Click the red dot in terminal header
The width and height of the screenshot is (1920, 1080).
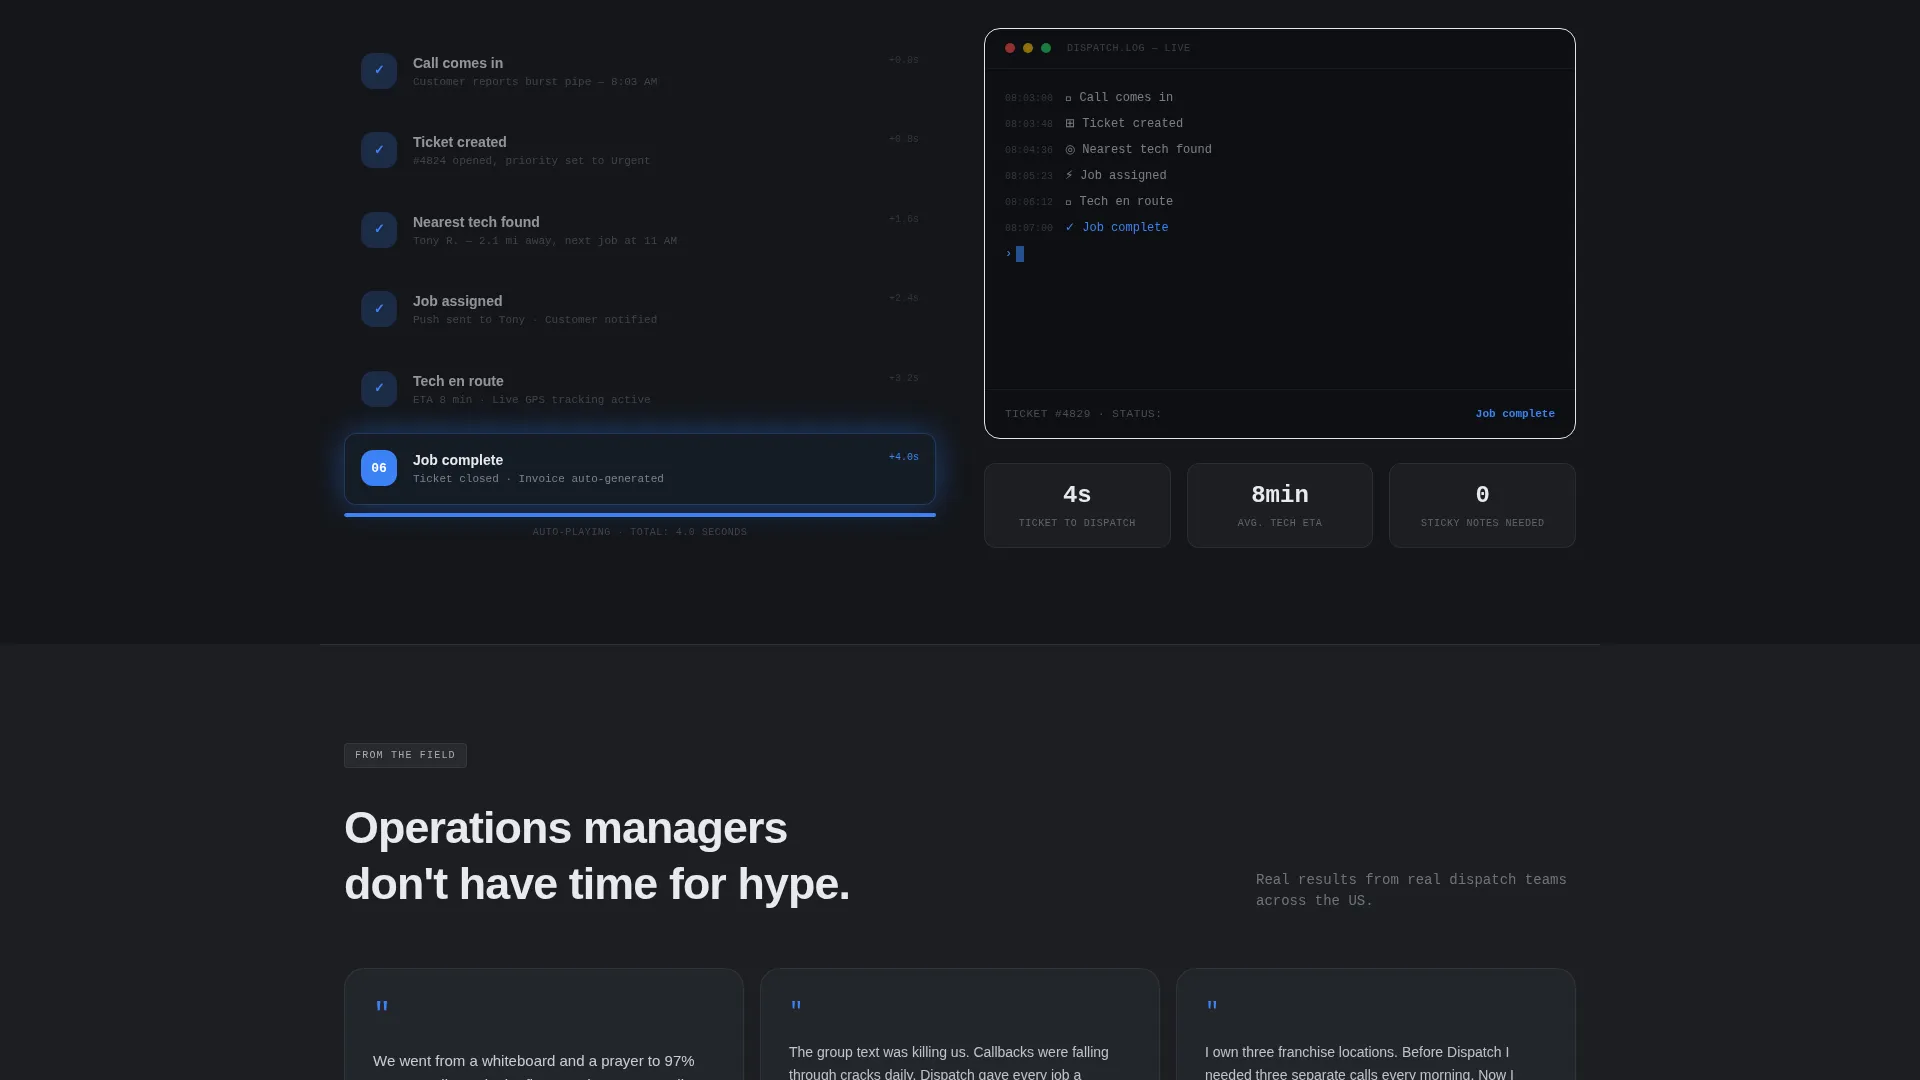[x=1010, y=48]
